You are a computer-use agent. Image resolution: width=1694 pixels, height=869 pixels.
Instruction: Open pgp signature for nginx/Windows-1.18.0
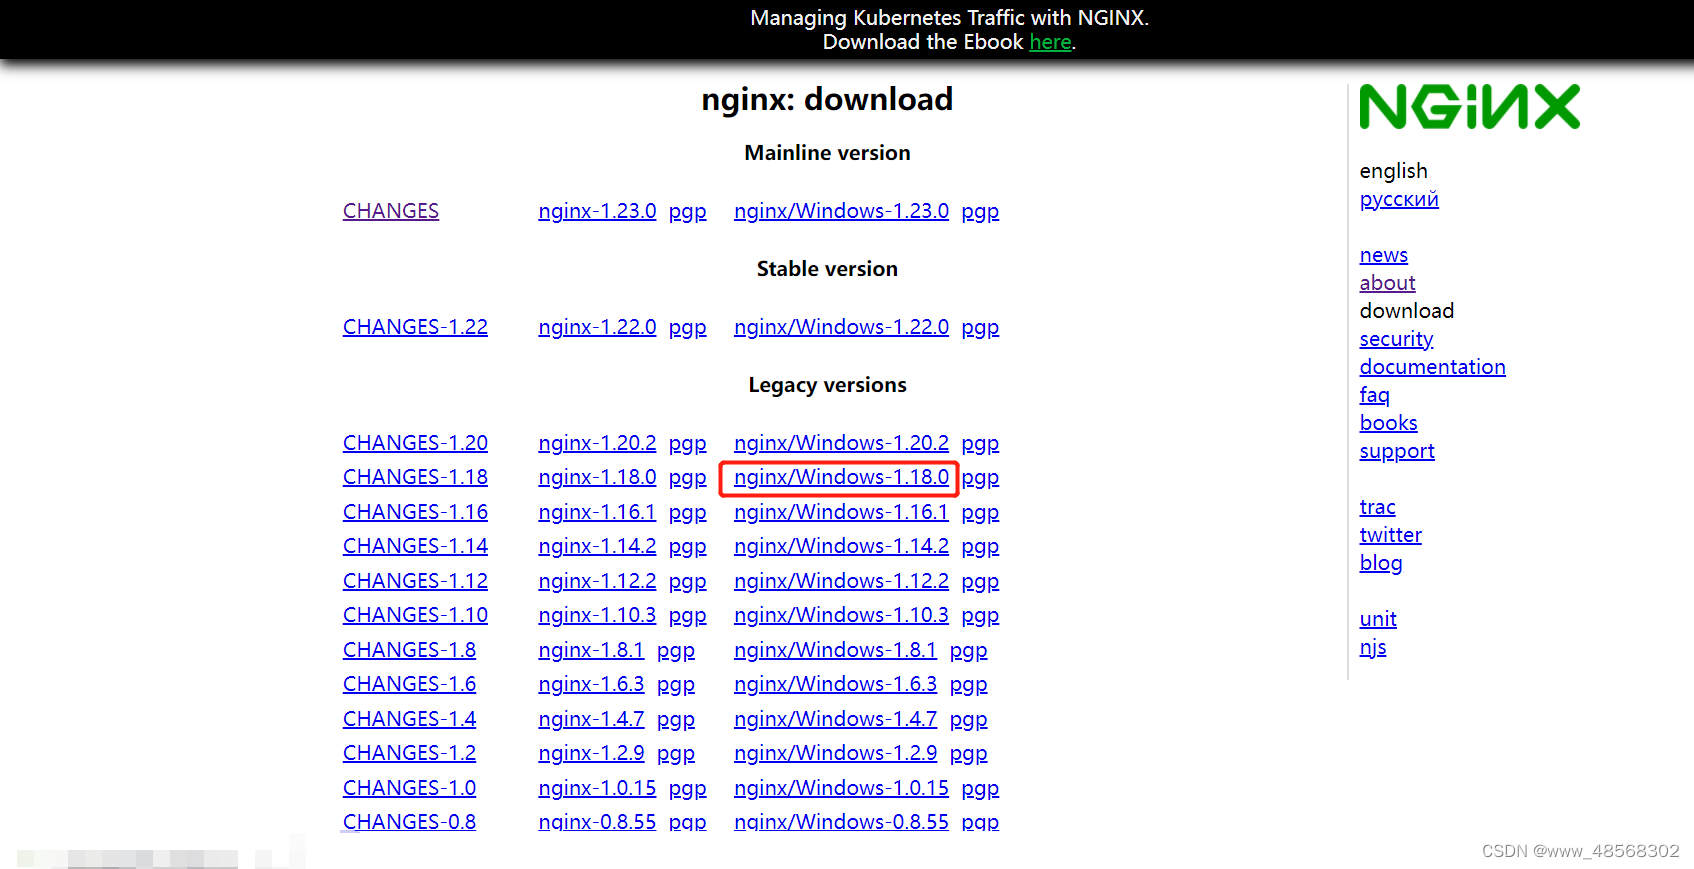click(980, 478)
